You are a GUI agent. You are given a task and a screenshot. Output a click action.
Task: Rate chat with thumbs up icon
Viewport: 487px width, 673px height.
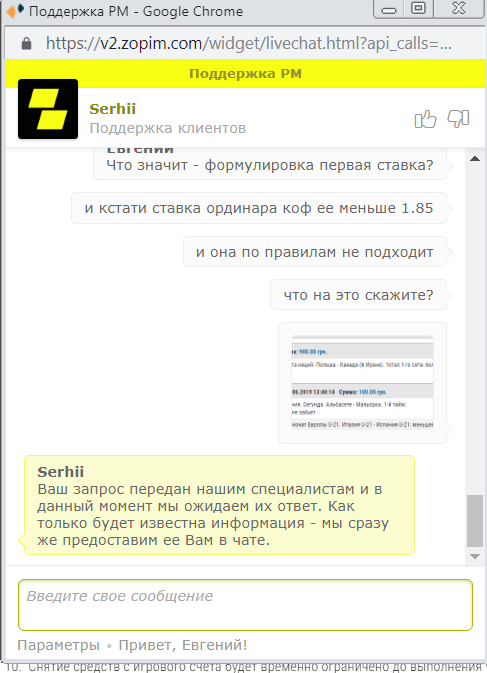[425, 119]
